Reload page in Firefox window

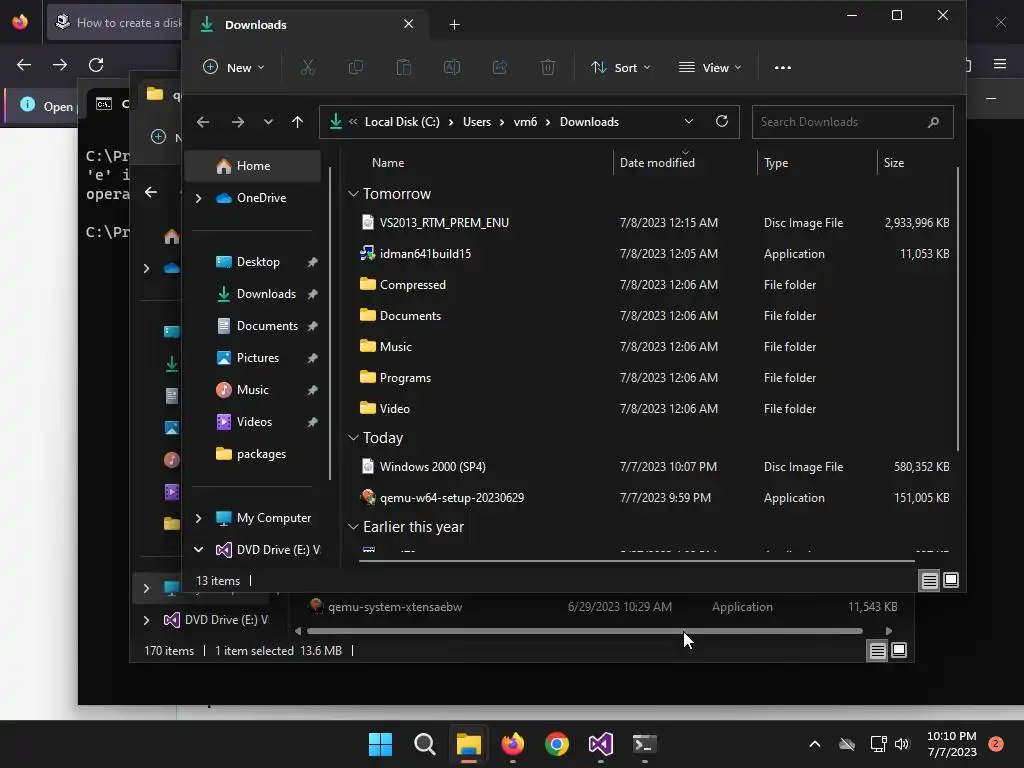pos(96,65)
